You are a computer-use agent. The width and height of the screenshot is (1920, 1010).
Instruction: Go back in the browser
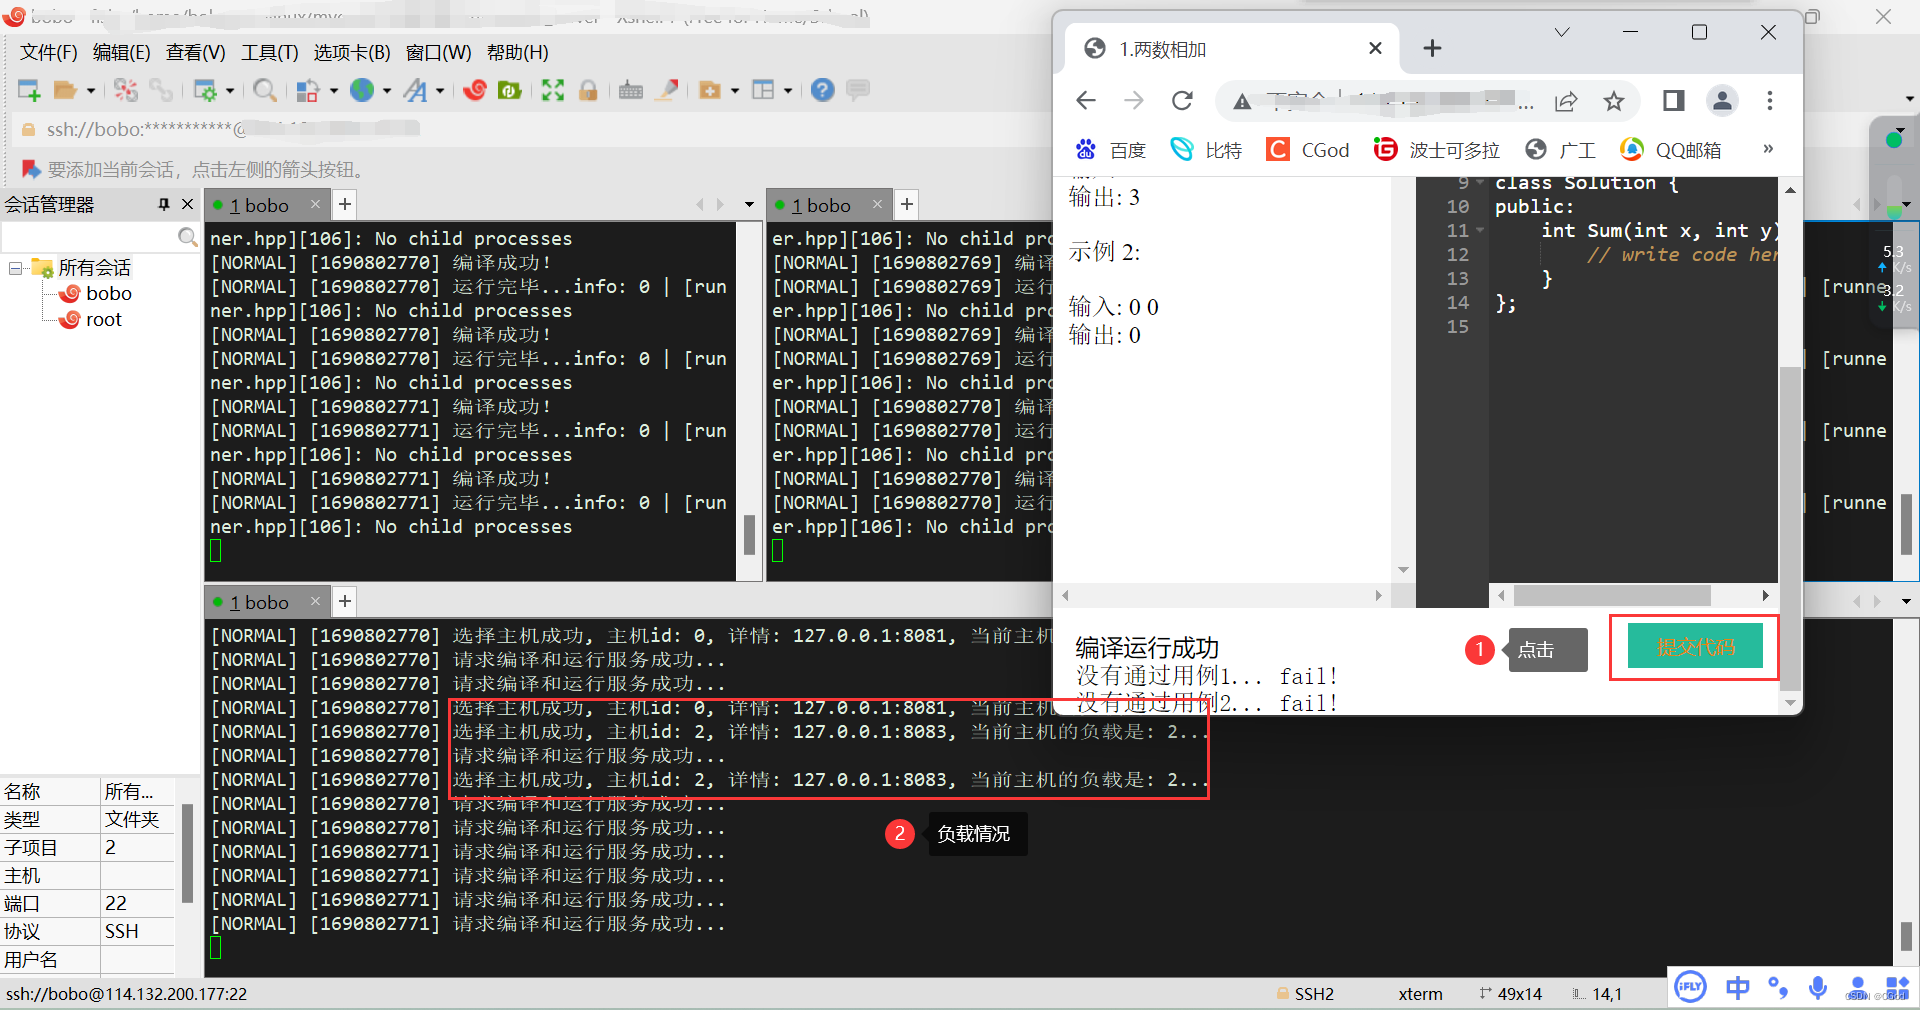[1086, 100]
